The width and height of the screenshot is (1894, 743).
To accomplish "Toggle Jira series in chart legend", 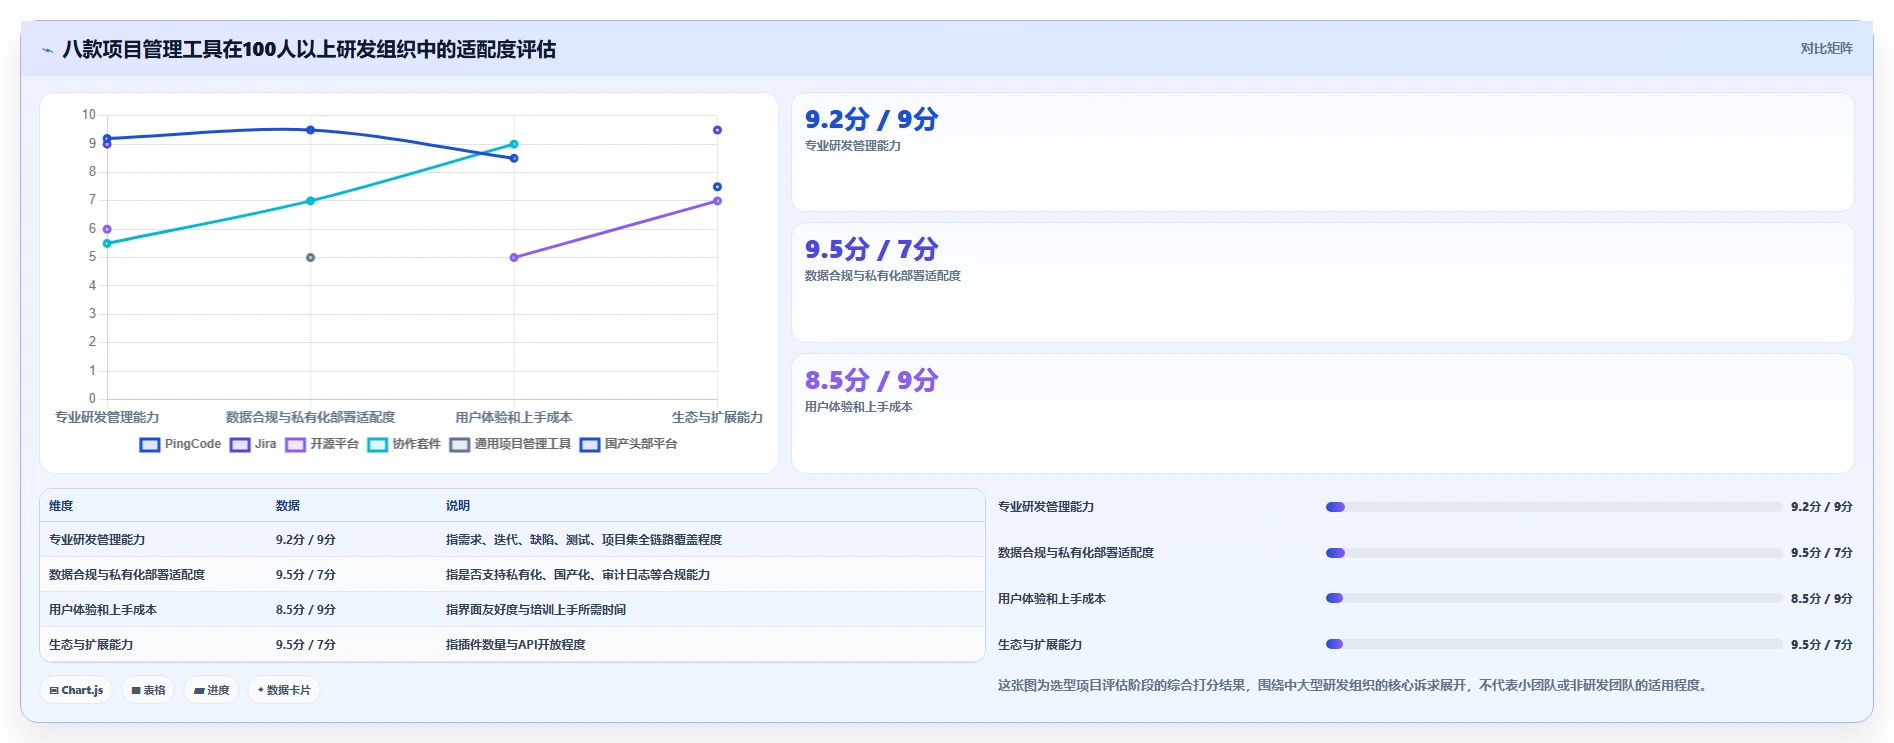I will (x=253, y=444).
